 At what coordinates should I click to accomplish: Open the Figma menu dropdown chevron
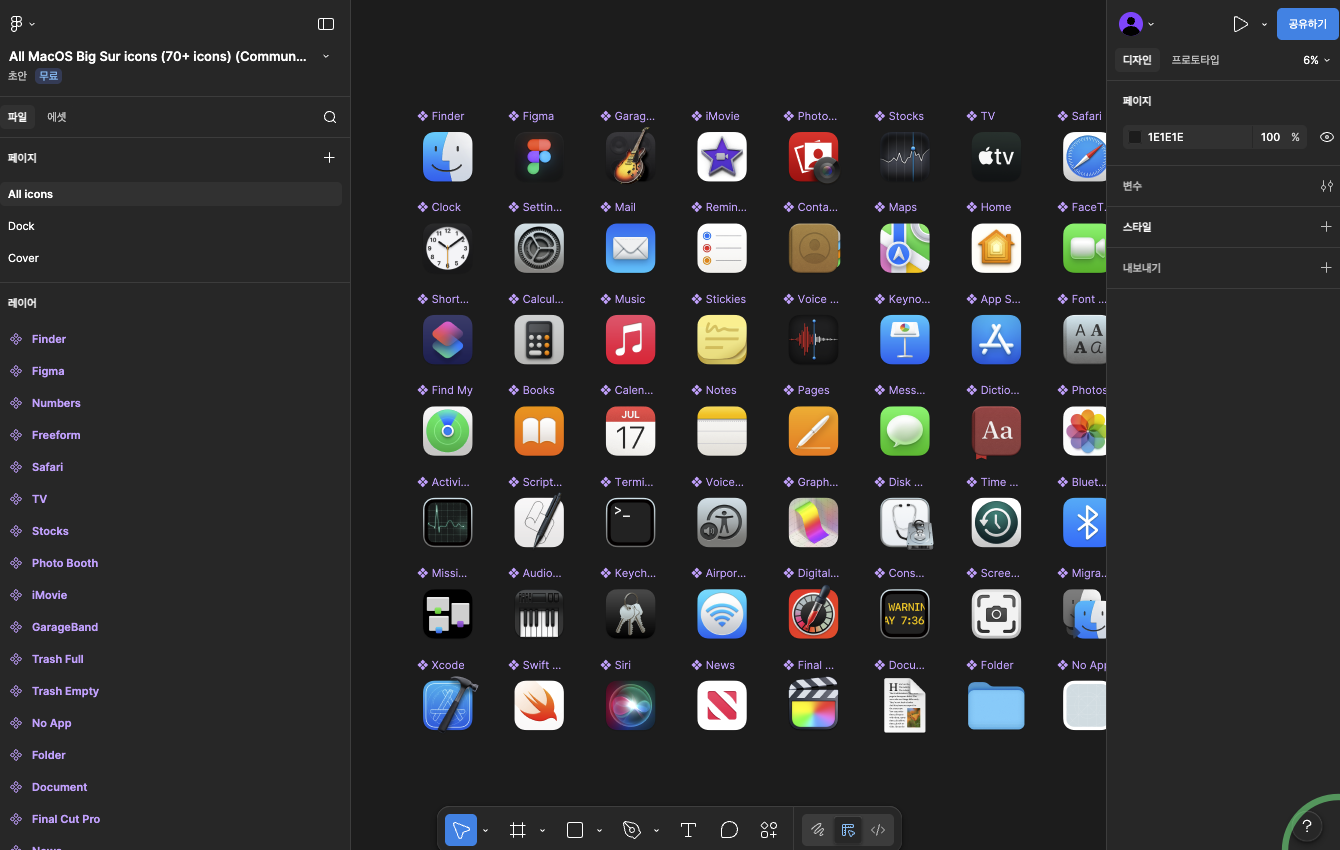point(32,23)
